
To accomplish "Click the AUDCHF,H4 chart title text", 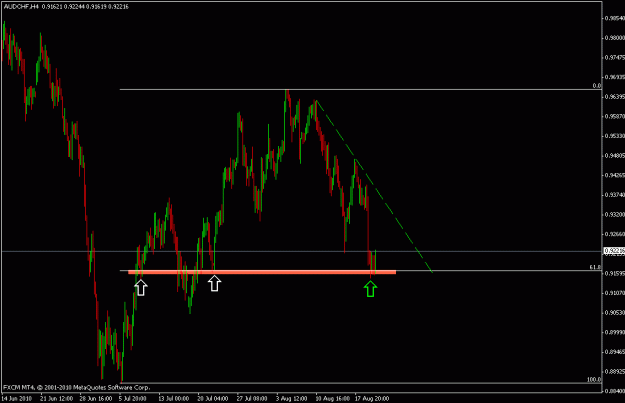I will click(21, 6).
